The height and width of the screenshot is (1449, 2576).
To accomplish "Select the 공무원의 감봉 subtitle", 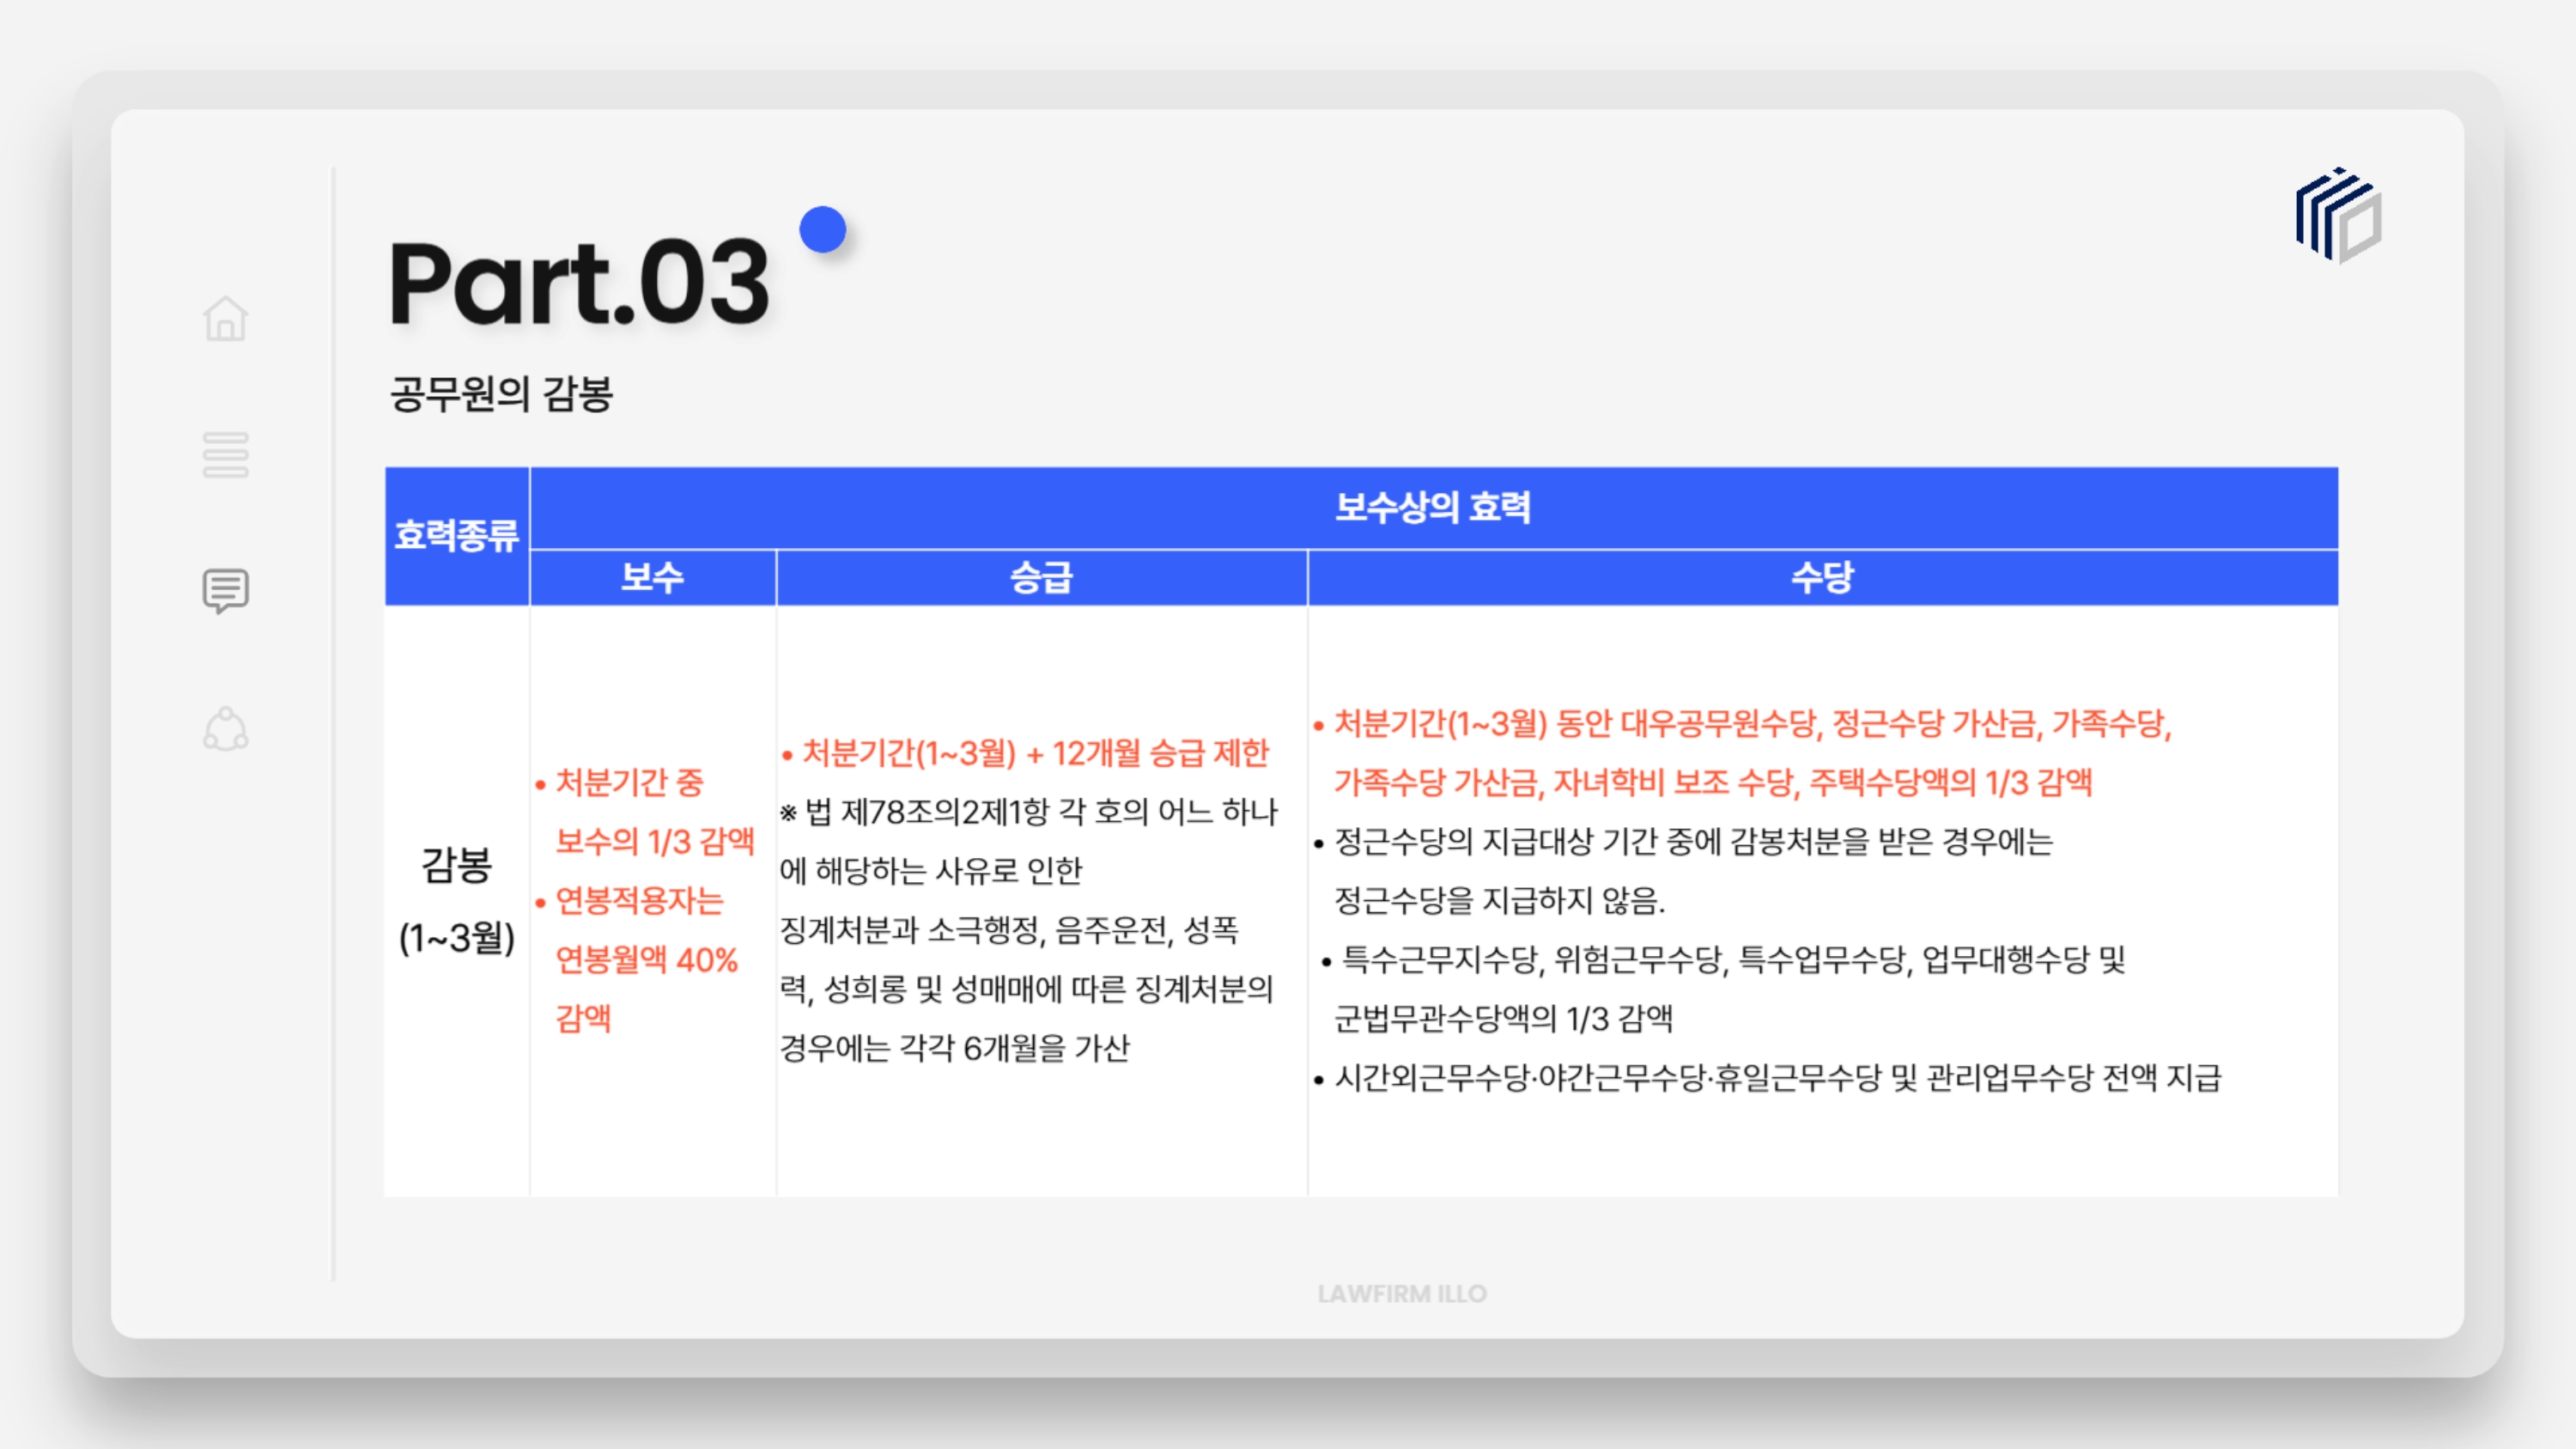I will tap(501, 394).
